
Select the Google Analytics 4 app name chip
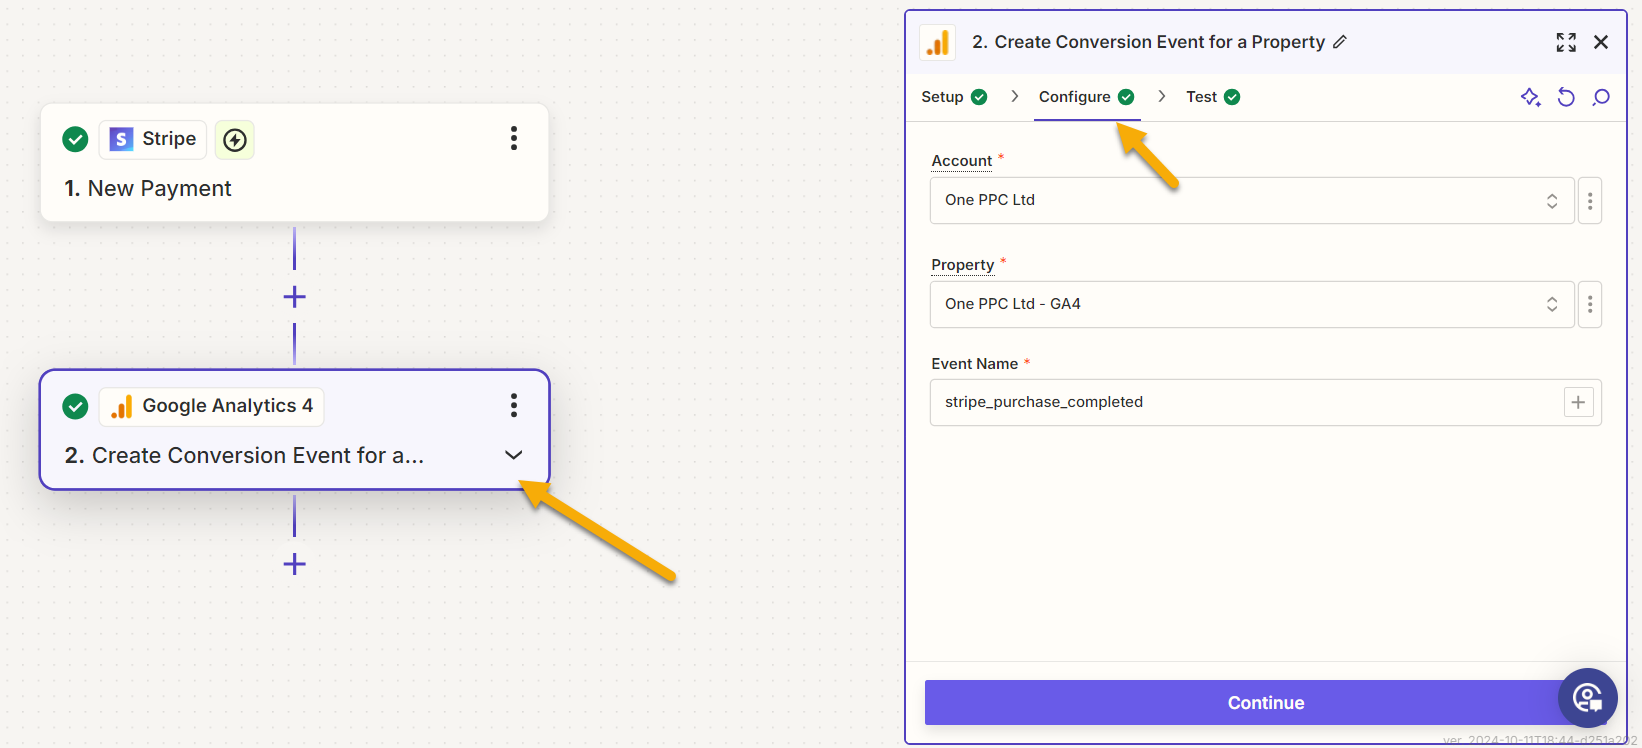pyautogui.click(x=212, y=406)
